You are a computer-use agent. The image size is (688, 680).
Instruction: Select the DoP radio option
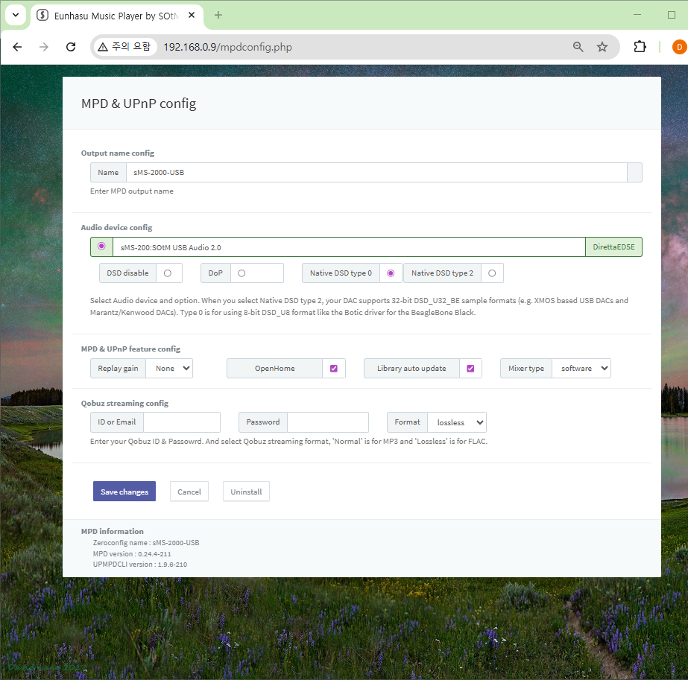tap(241, 272)
